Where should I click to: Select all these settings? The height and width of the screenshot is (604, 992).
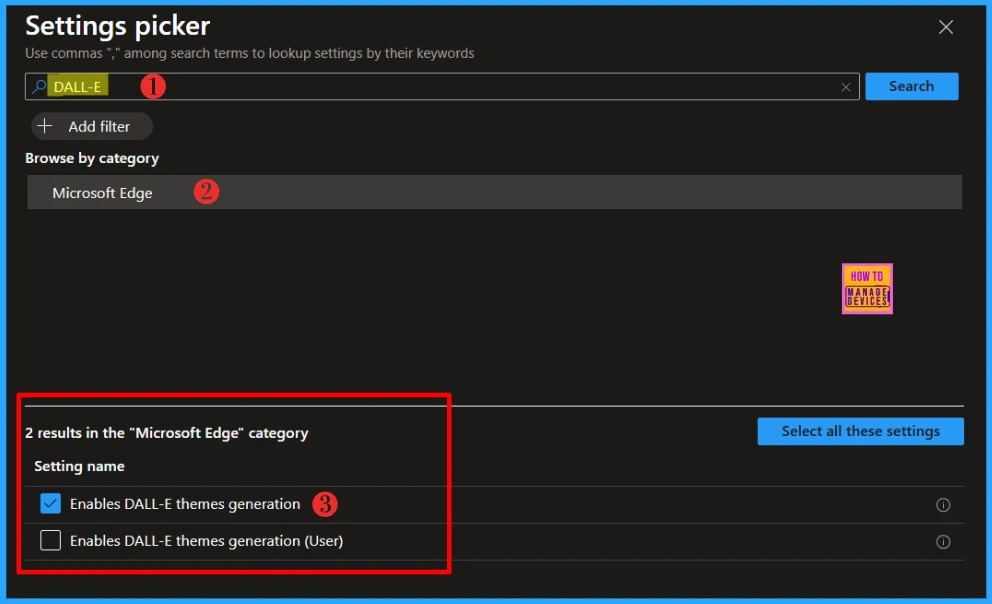[x=860, y=431]
